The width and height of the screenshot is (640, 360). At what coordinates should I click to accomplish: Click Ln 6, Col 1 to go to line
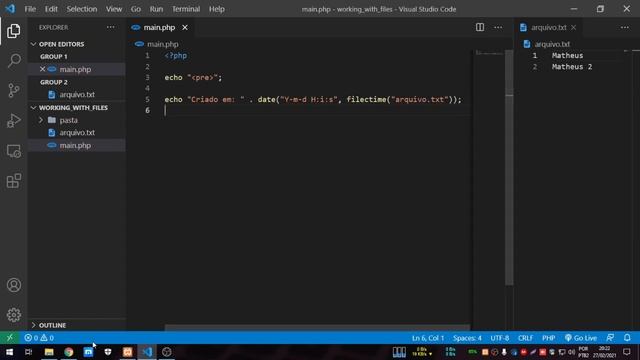pyautogui.click(x=428, y=338)
